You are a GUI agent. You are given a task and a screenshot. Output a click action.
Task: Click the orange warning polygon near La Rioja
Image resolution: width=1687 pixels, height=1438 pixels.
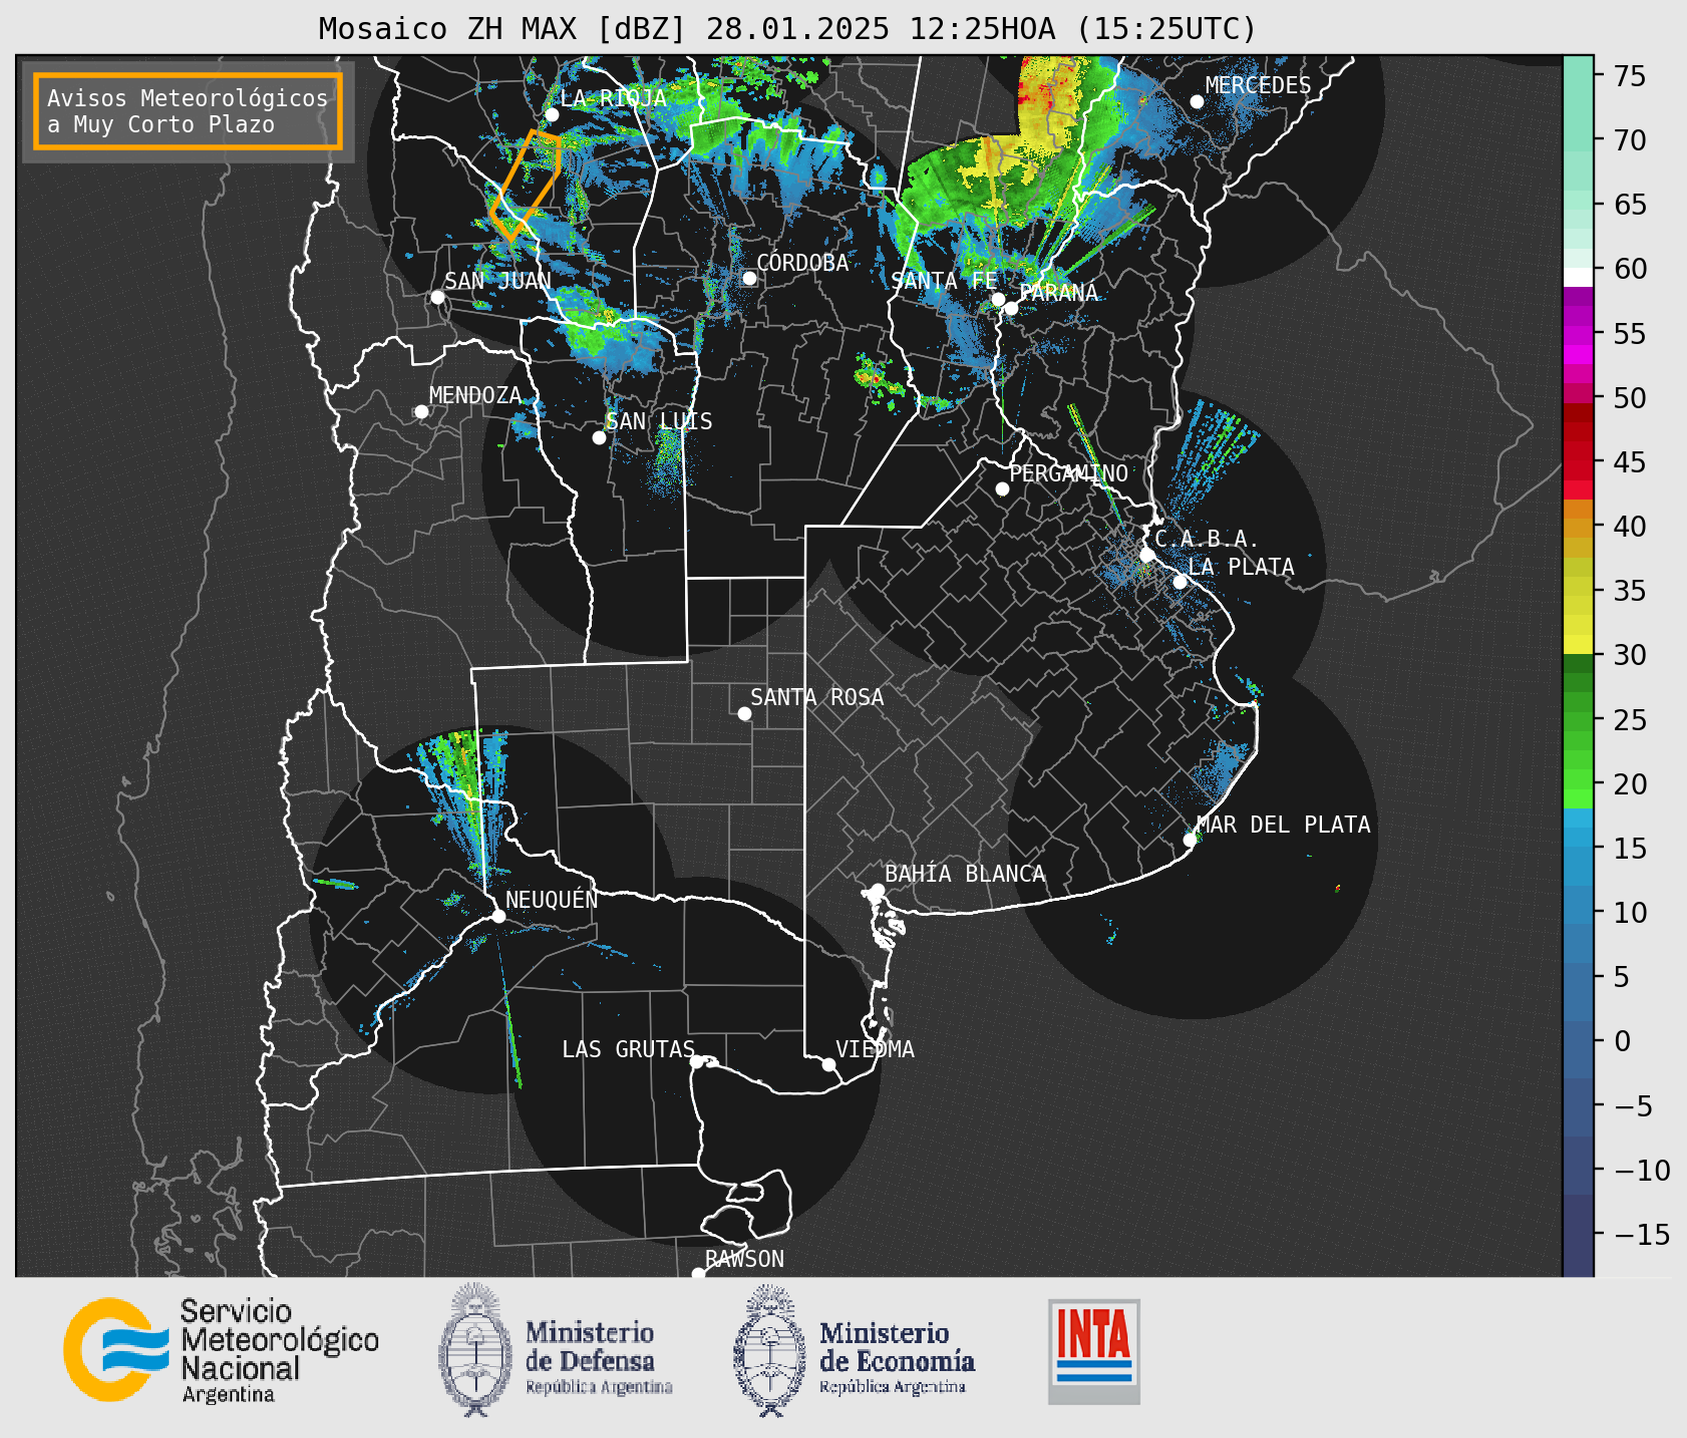526,185
